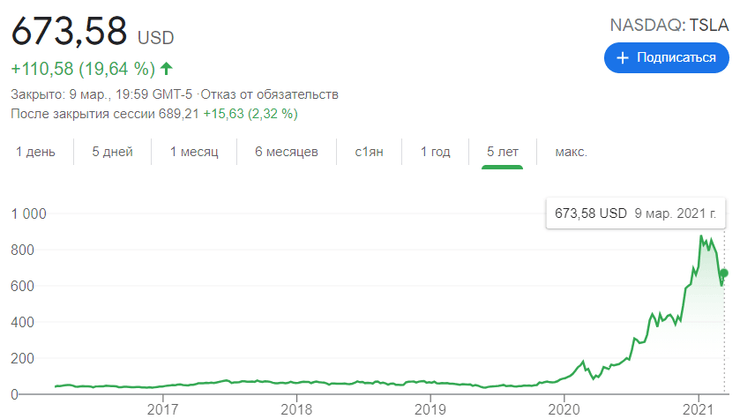Click the Закрыто: 9 мар., 19:59 GMT-5 text
The width and height of the screenshot is (740, 419).
pyautogui.click(x=101, y=94)
